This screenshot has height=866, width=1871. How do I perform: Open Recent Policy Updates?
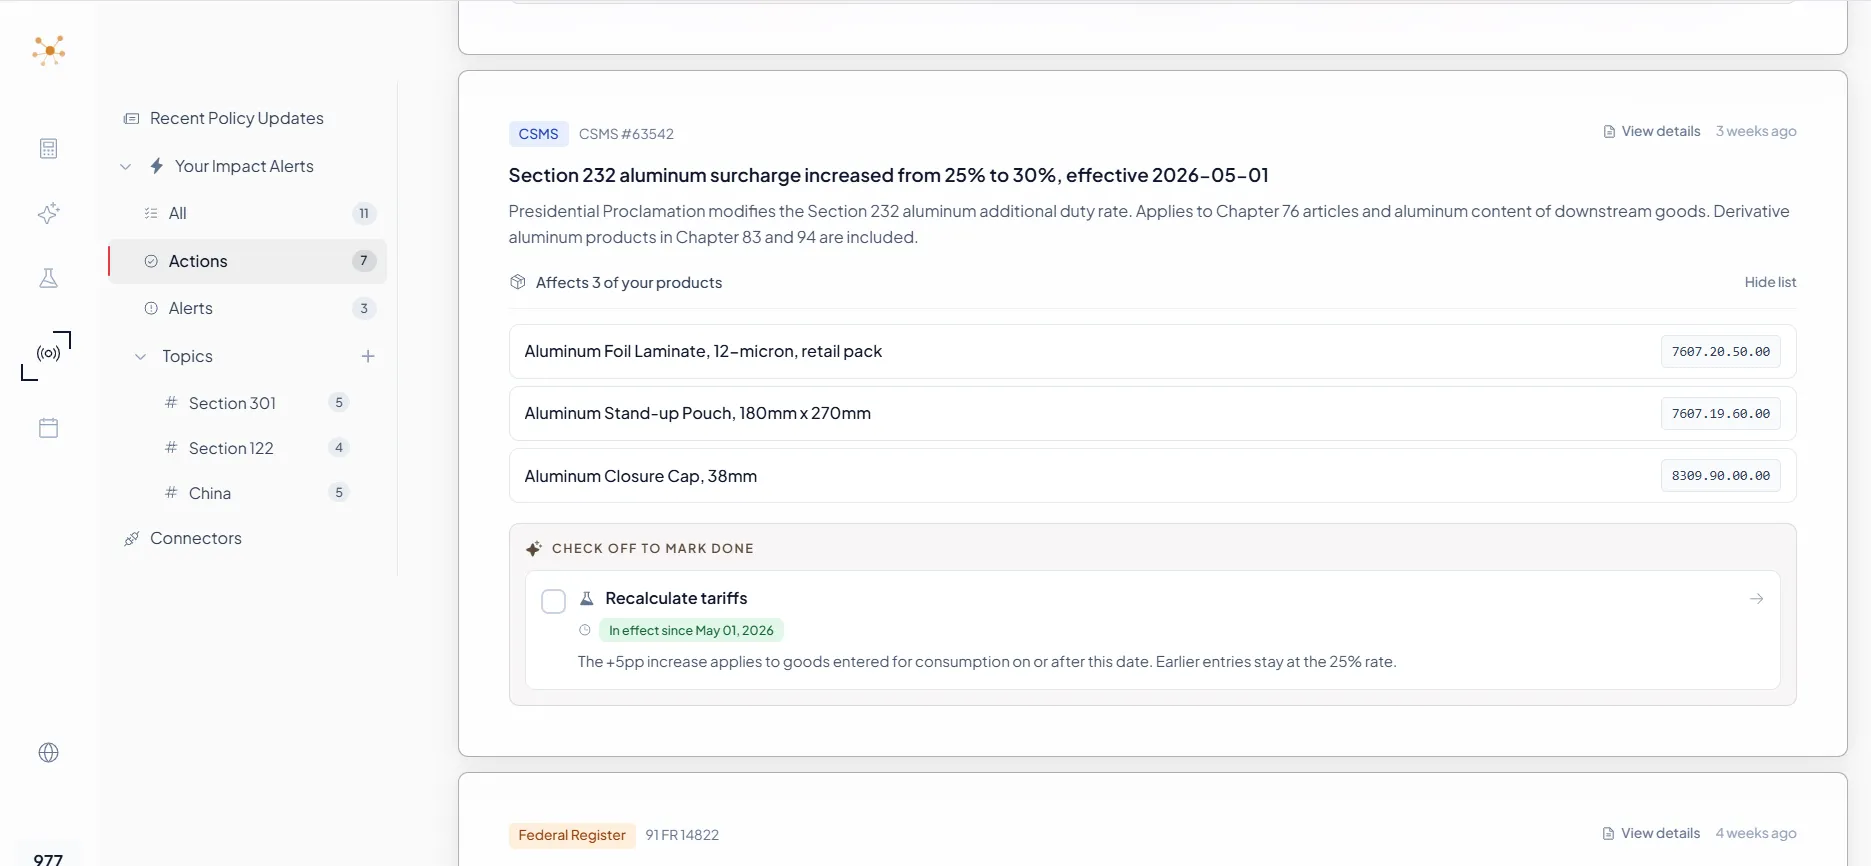(x=237, y=118)
